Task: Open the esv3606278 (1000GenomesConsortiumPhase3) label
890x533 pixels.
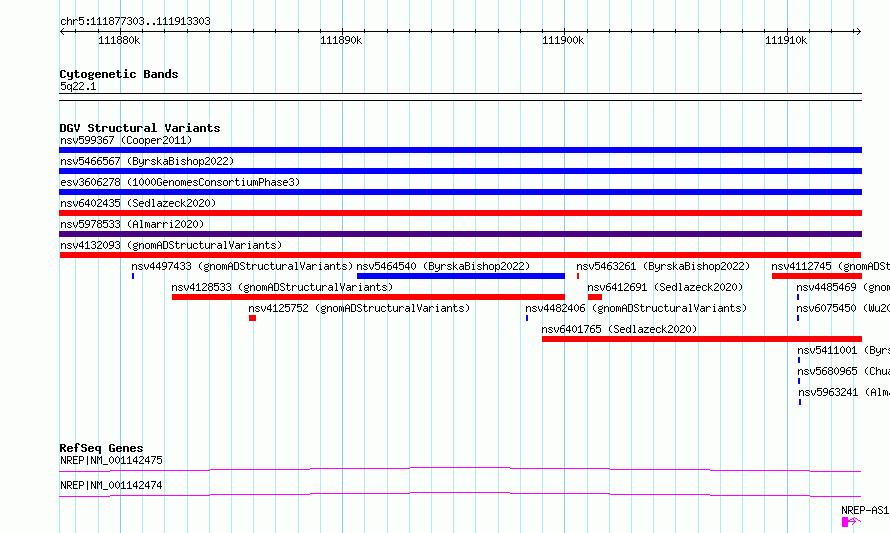Action: click(180, 182)
